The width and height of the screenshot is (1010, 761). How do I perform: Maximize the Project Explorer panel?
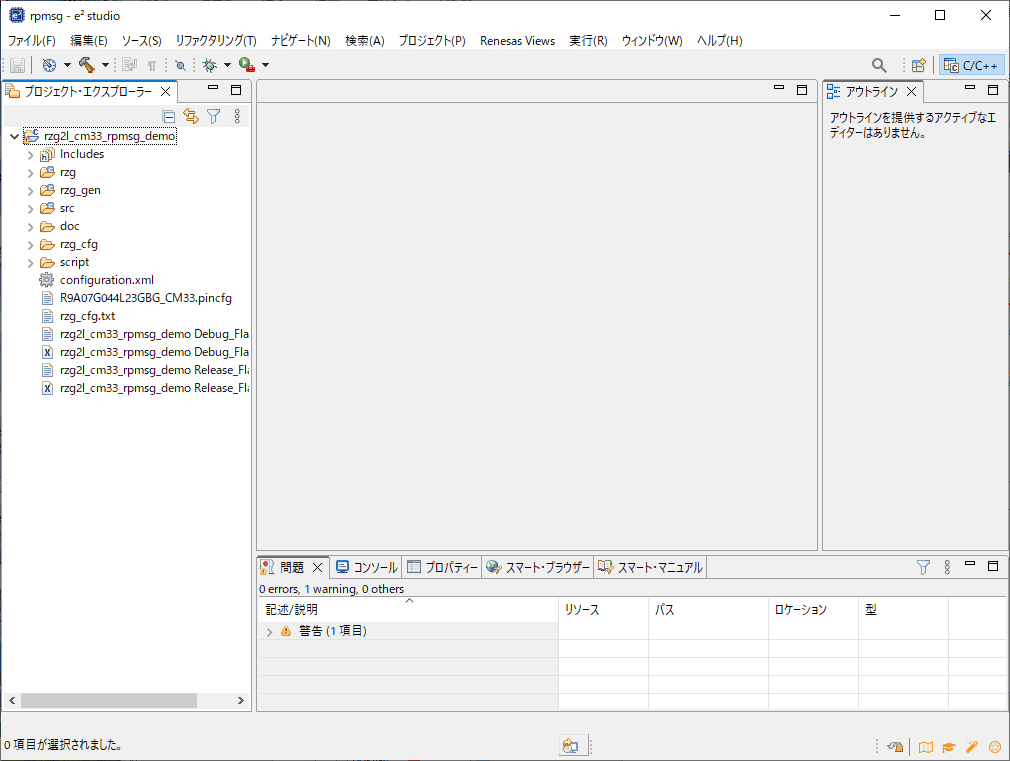pos(236,90)
